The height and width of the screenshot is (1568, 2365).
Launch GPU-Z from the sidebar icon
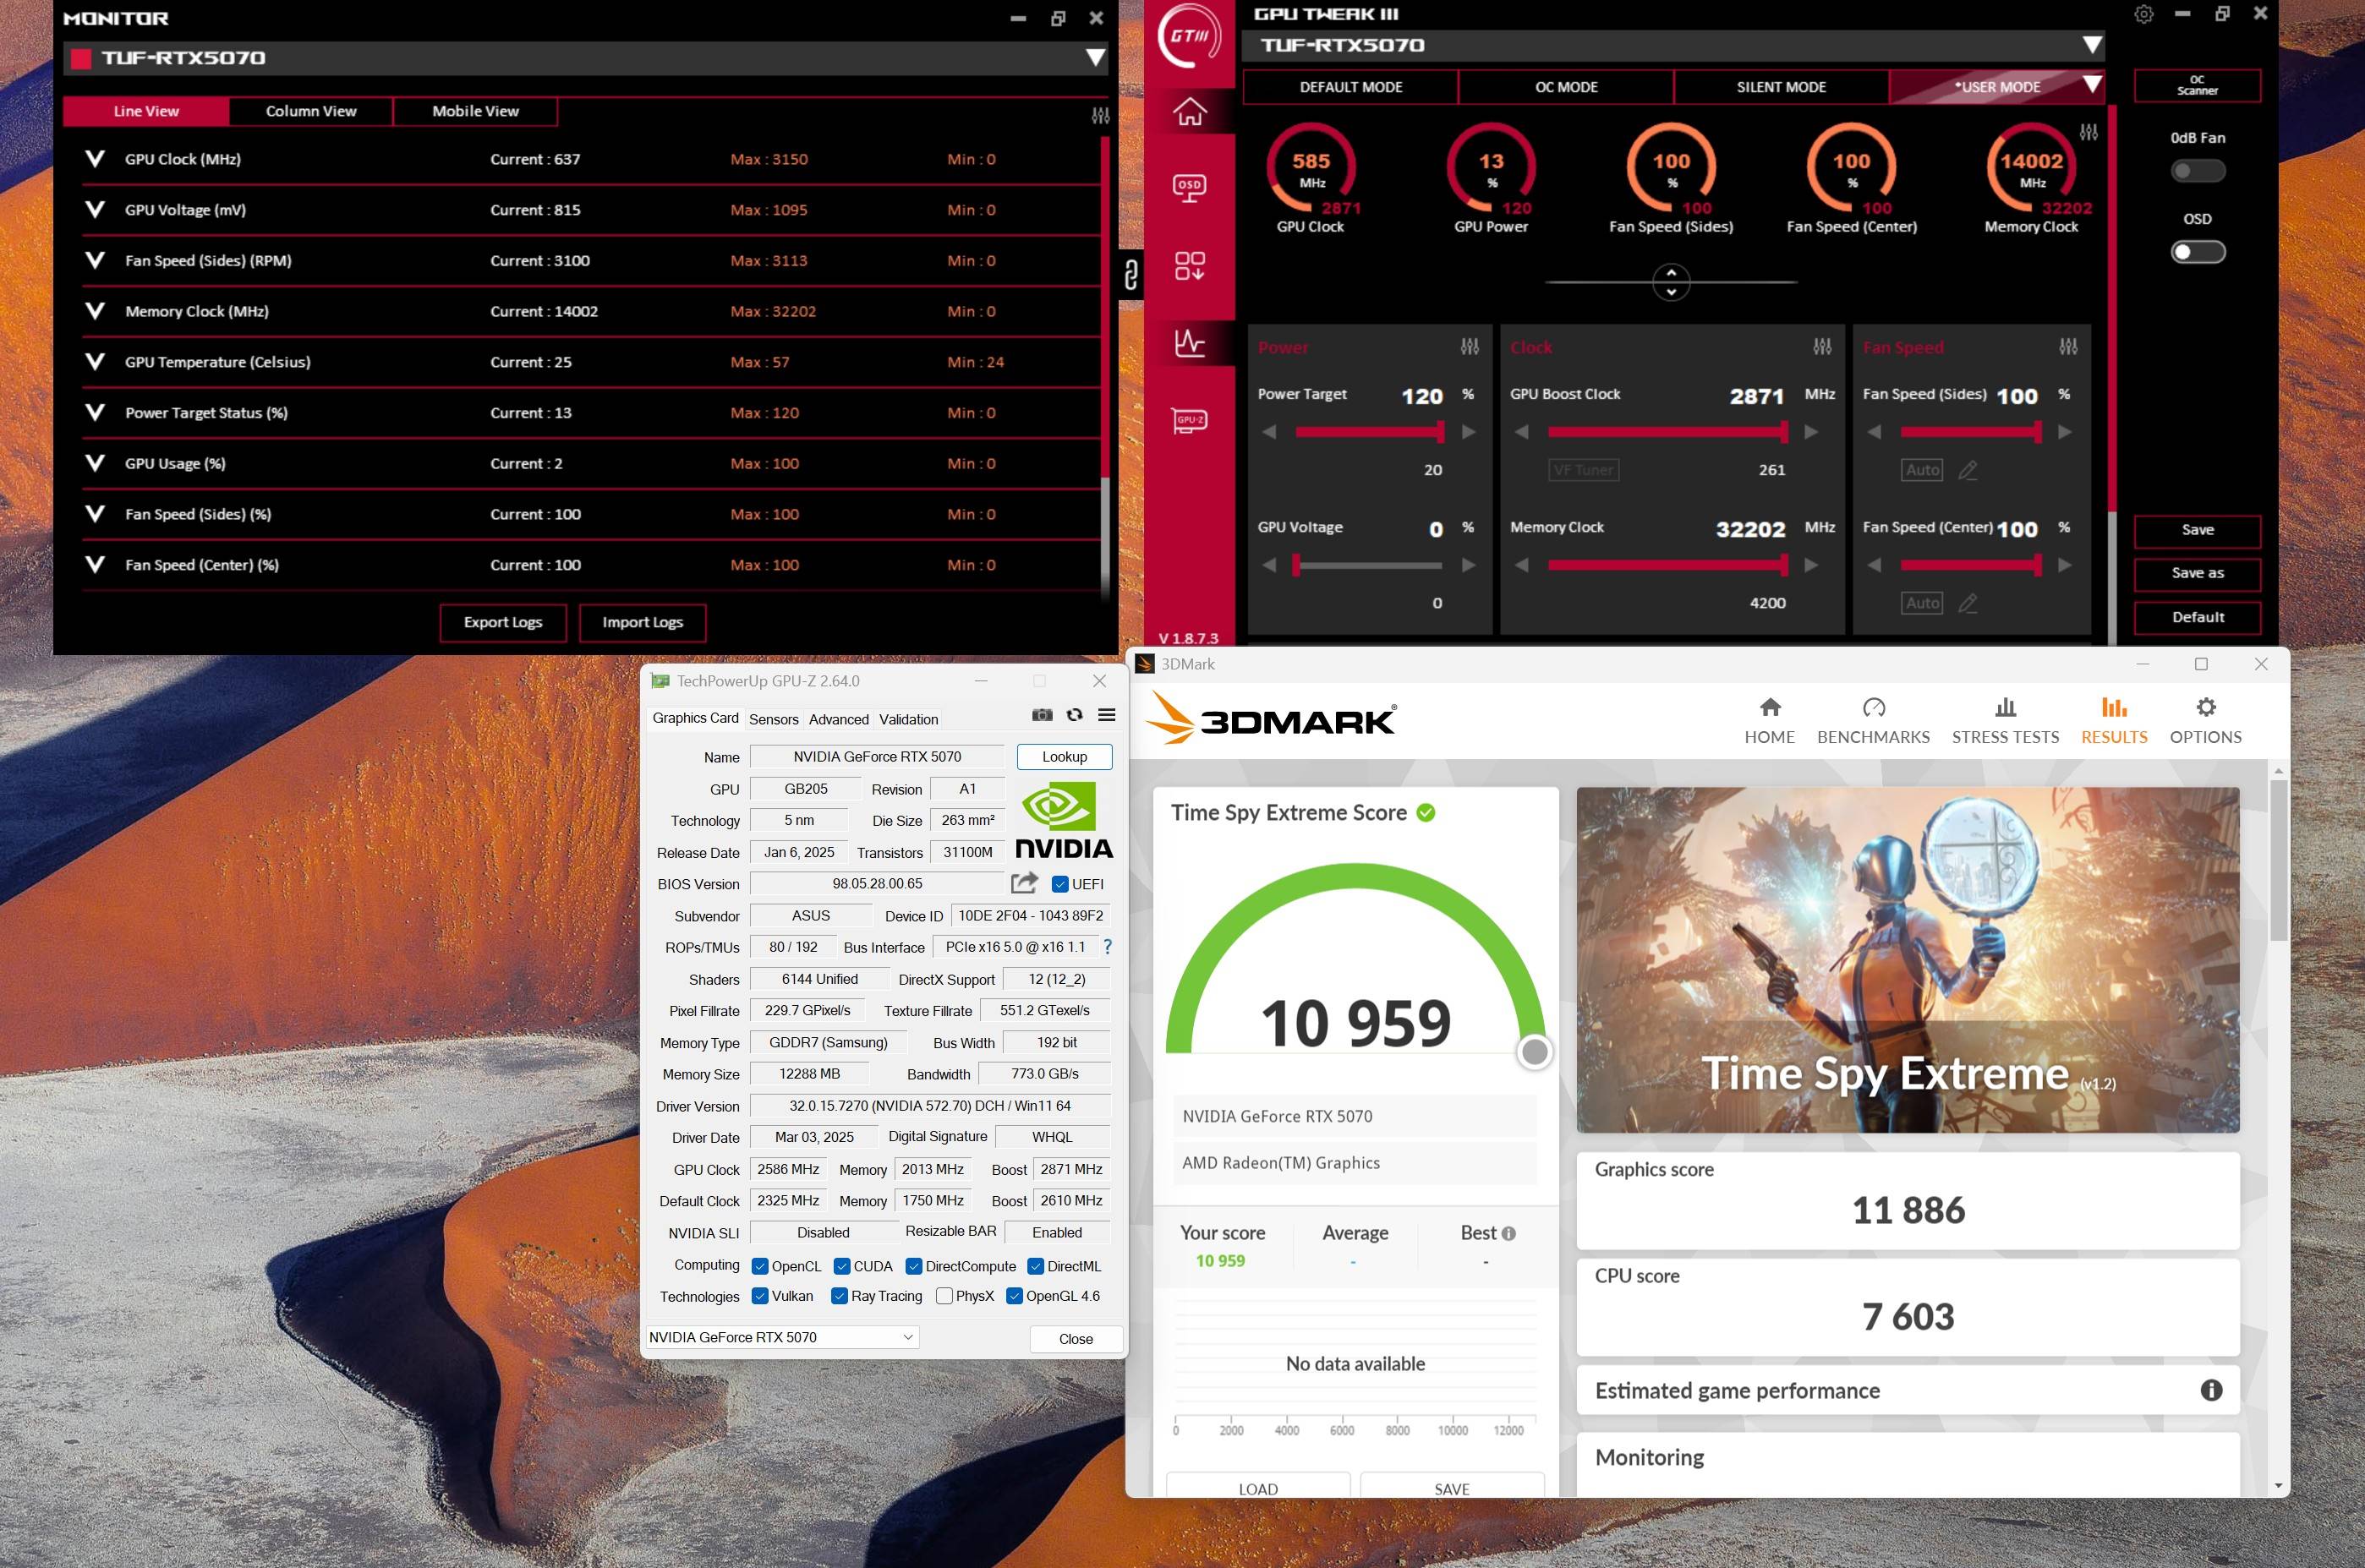pos(1189,420)
